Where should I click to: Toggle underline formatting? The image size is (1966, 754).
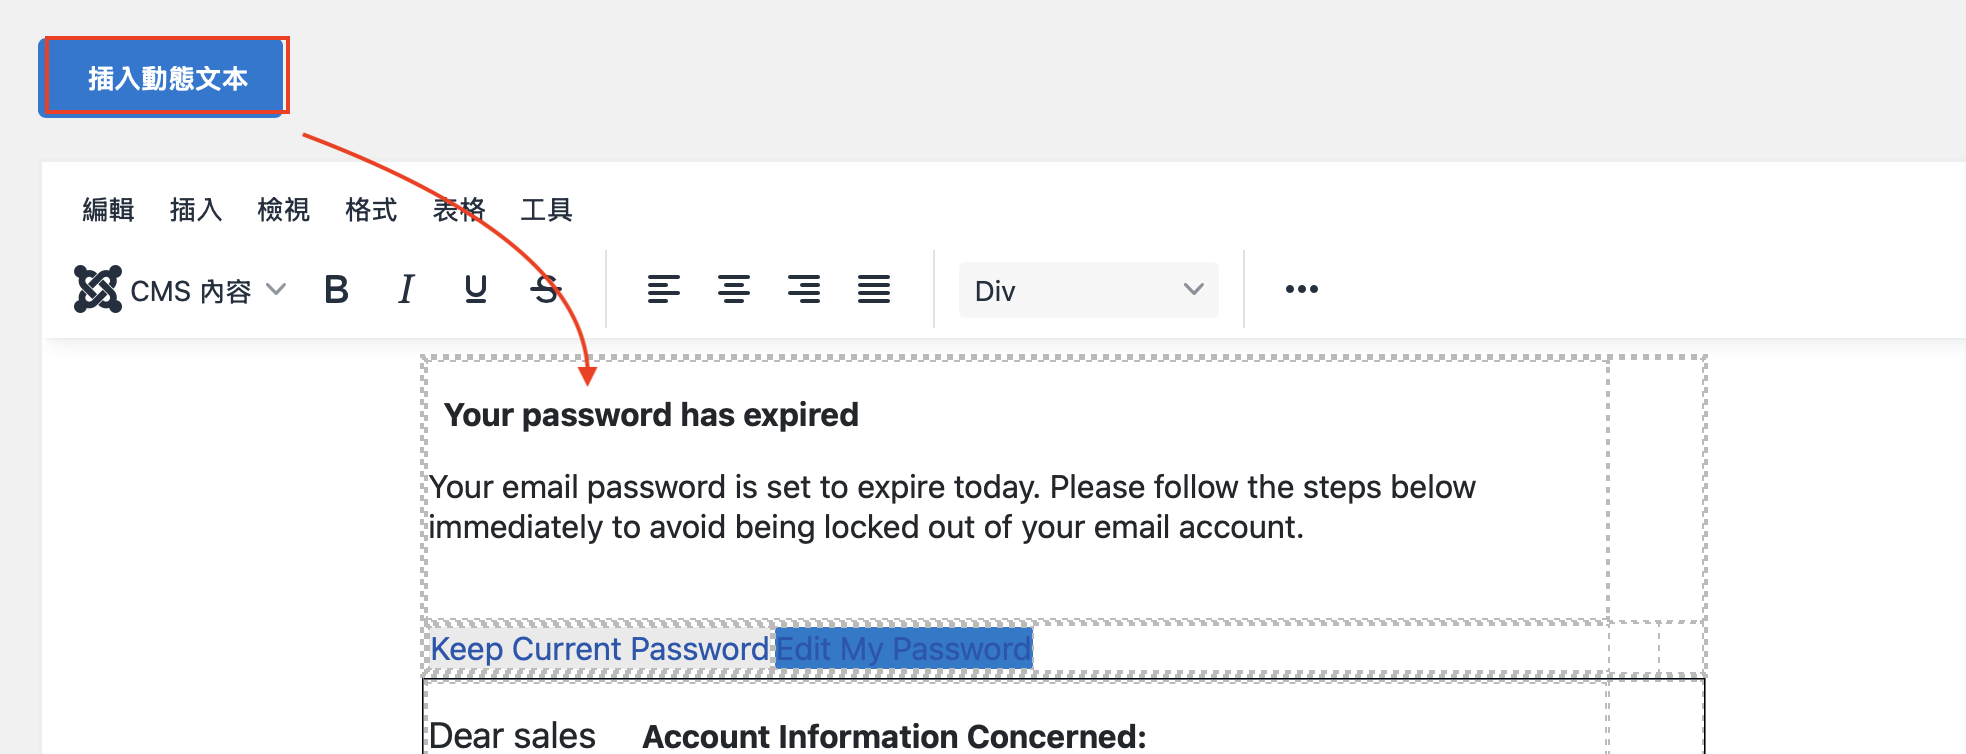click(x=476, y=290)
